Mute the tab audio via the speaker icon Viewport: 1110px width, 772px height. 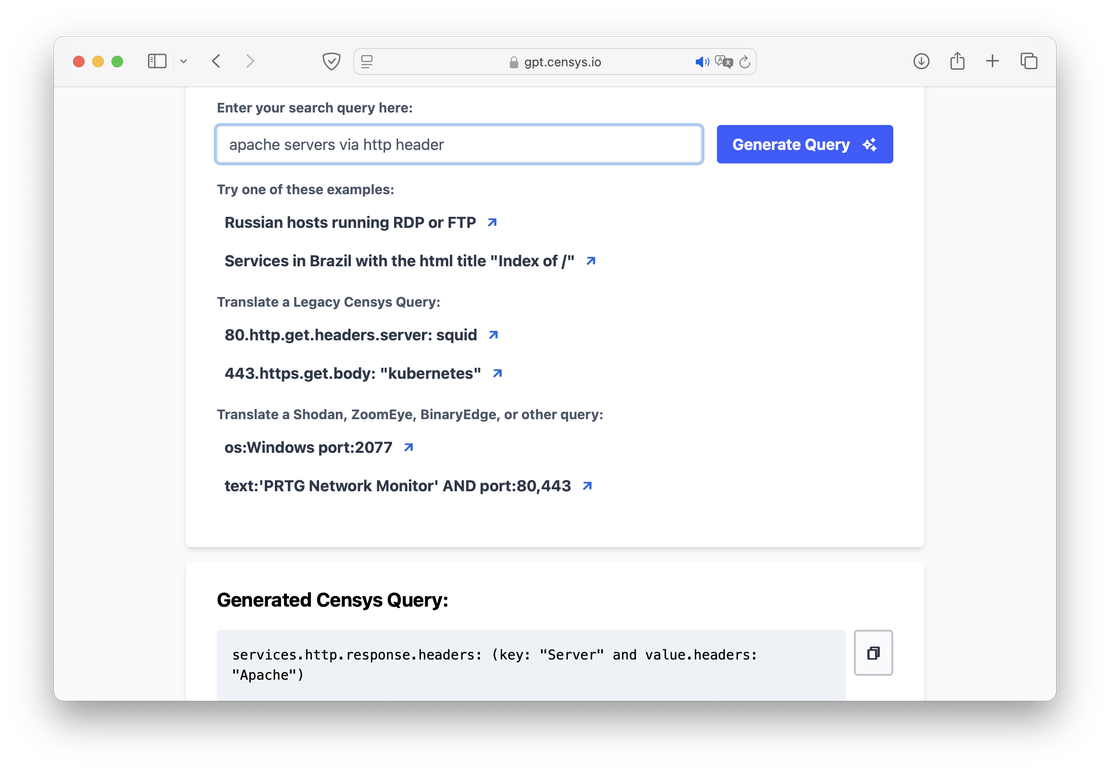(x=703, y=61)
